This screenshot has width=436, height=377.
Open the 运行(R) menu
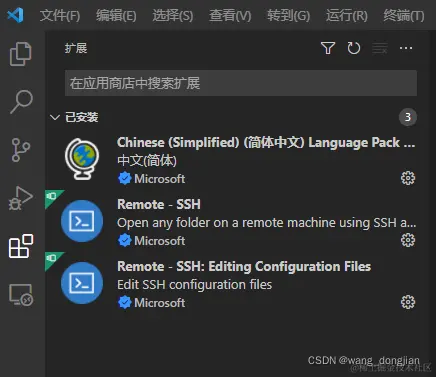pyautogui.click(x=347, y=15)
